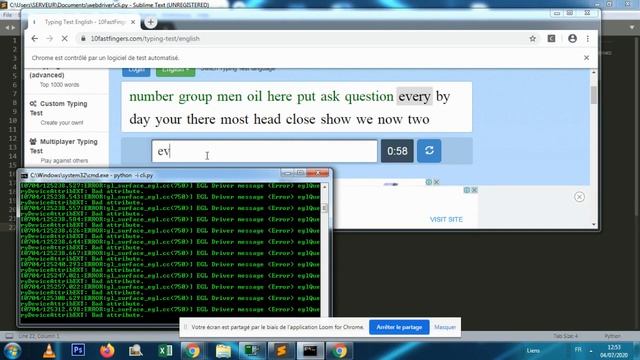Click the 0:58 countdown timer

click(x=397, y=151)
